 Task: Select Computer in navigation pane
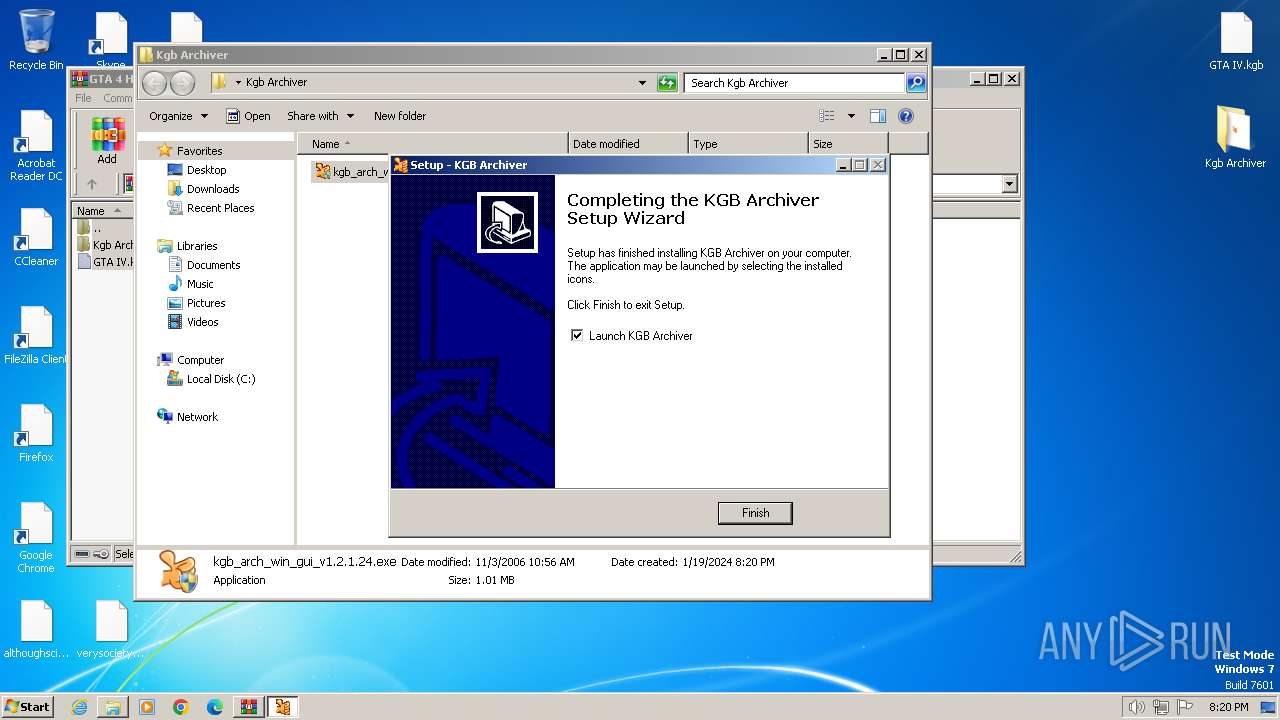click(x=200, y=360)
